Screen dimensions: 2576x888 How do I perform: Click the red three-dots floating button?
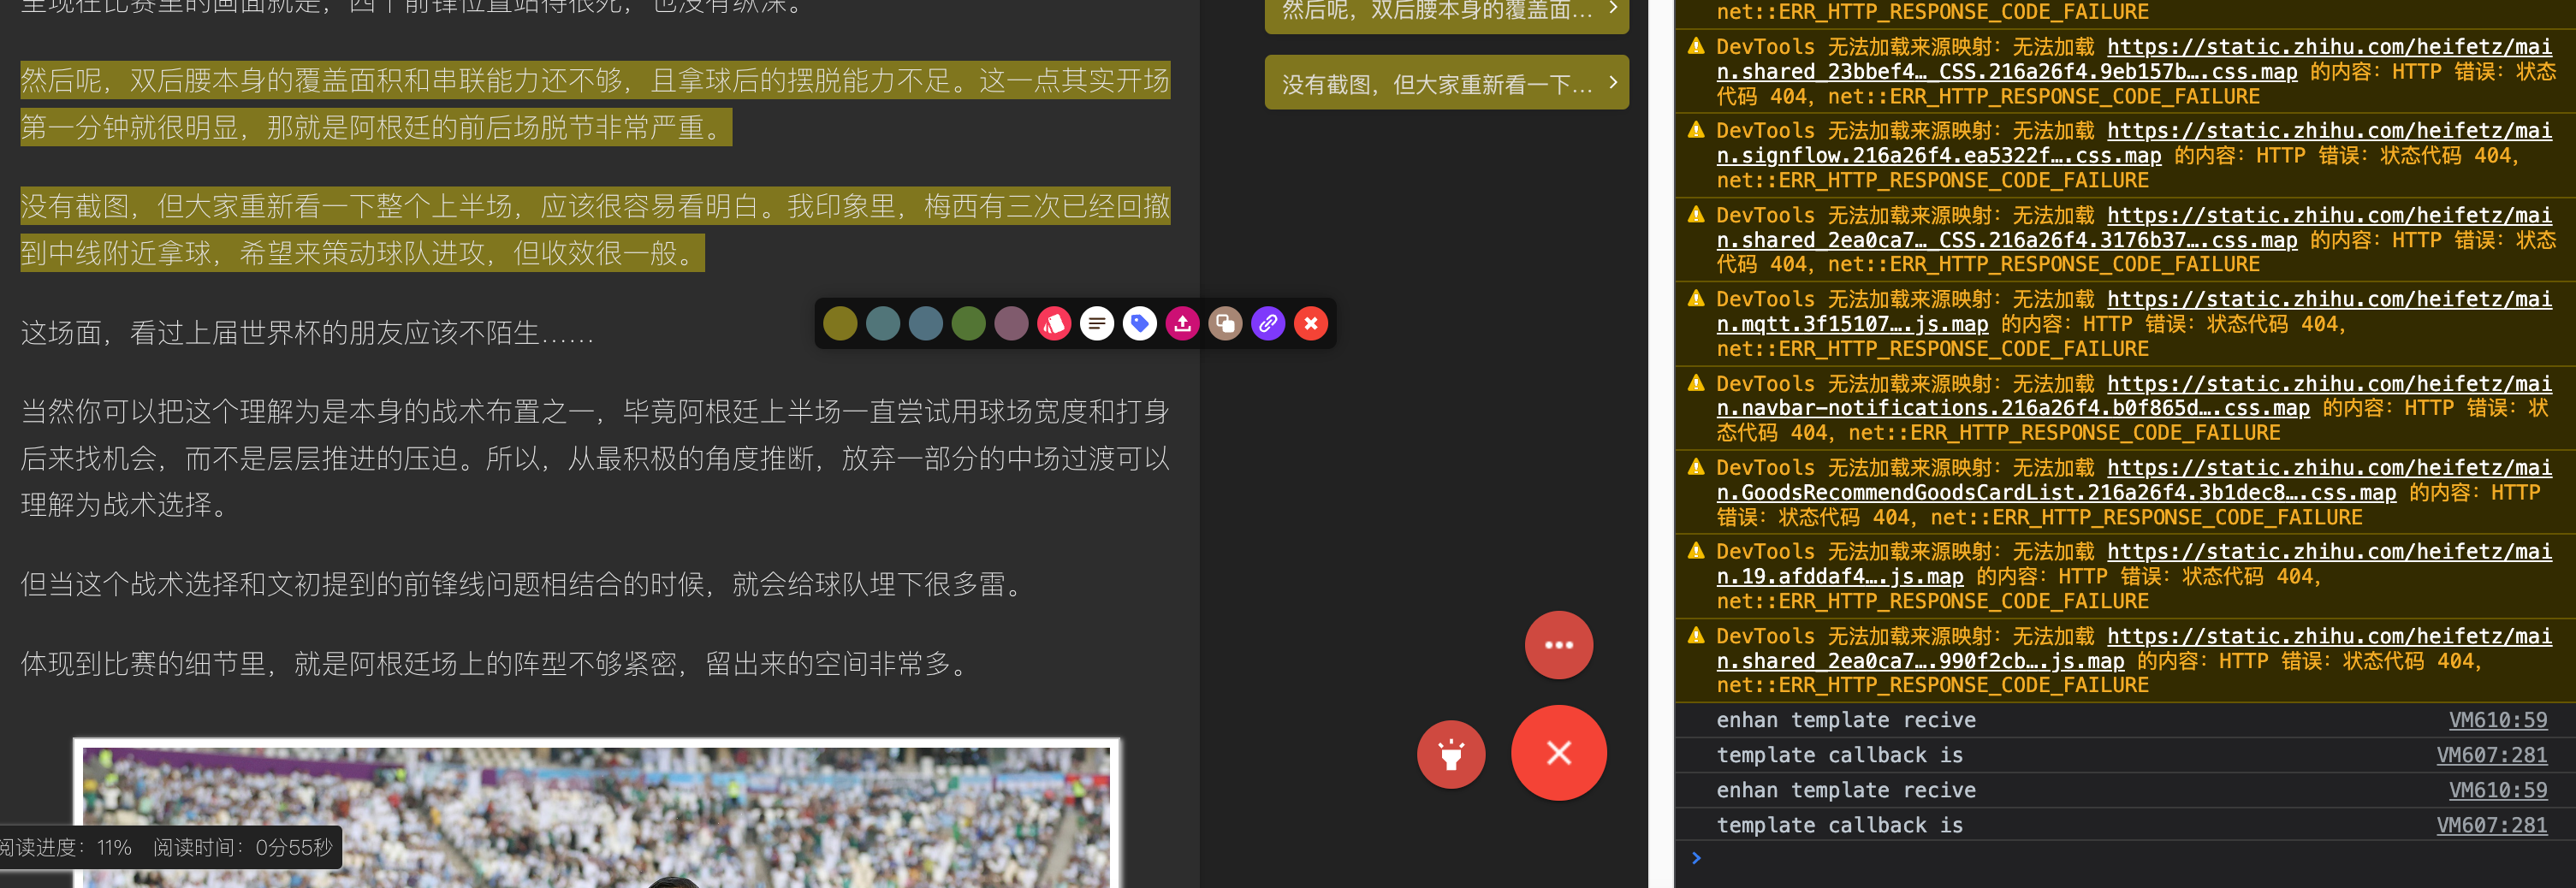(x=1558, y=645)
